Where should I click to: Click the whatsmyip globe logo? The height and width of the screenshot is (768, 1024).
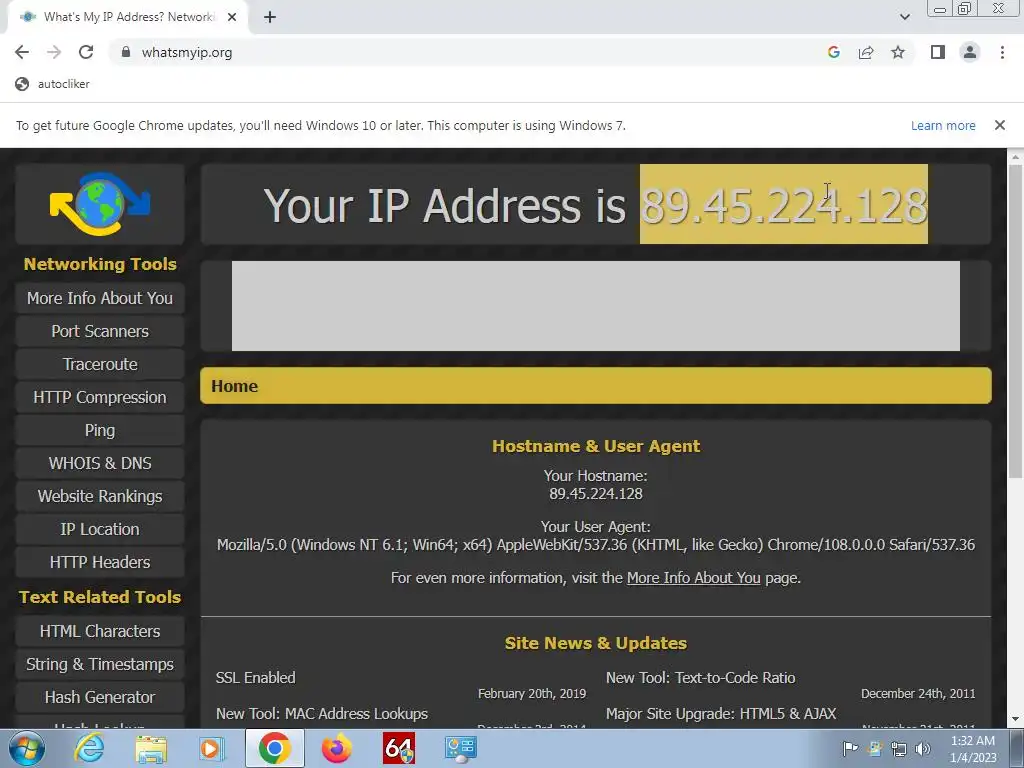click(x=100, y=204)
